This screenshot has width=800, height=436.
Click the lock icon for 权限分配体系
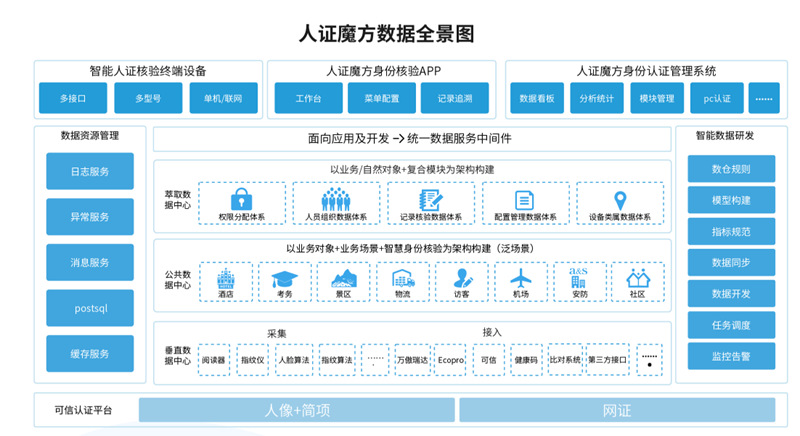click(x=241, y=199)
